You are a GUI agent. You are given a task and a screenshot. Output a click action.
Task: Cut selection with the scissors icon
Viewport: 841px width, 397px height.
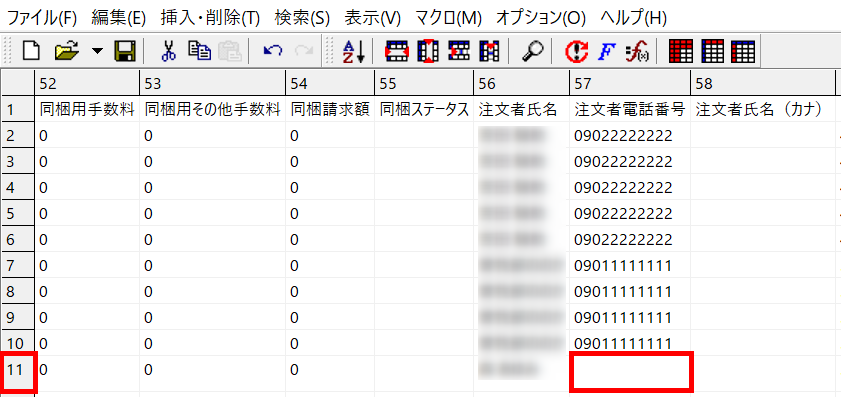[168, 51]
